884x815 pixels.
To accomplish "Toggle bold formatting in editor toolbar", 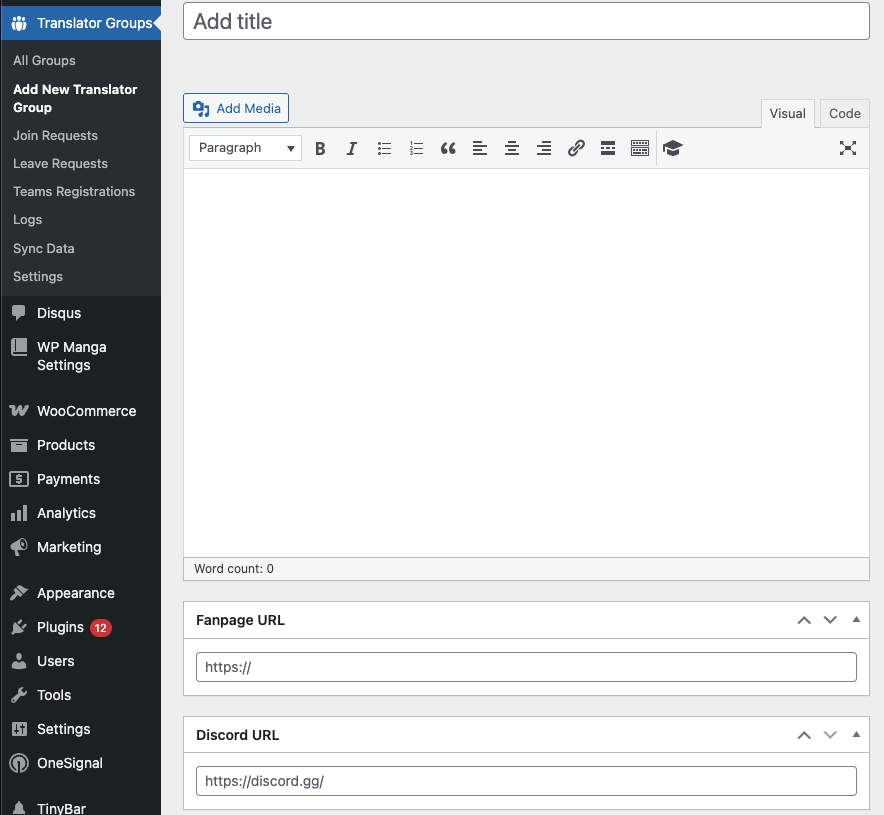I will [x=320, y=148].
